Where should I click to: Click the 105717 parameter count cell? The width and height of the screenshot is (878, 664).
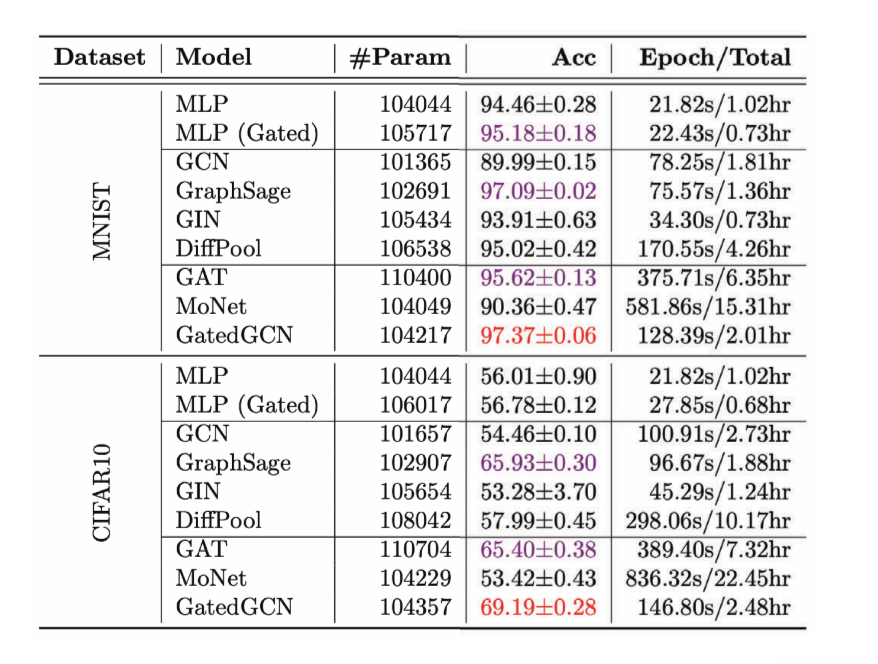(x=415, y=133)
